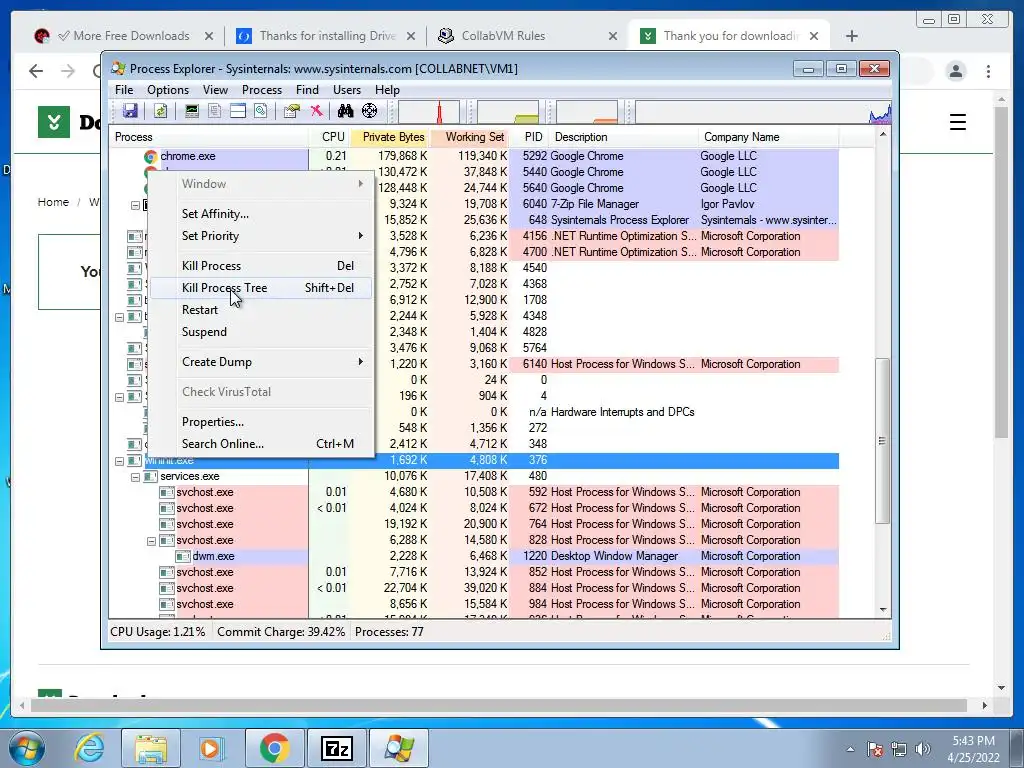
Task: Switch to the CollabVM Rules Chrome tab
Action: click(x=528, y=36)
